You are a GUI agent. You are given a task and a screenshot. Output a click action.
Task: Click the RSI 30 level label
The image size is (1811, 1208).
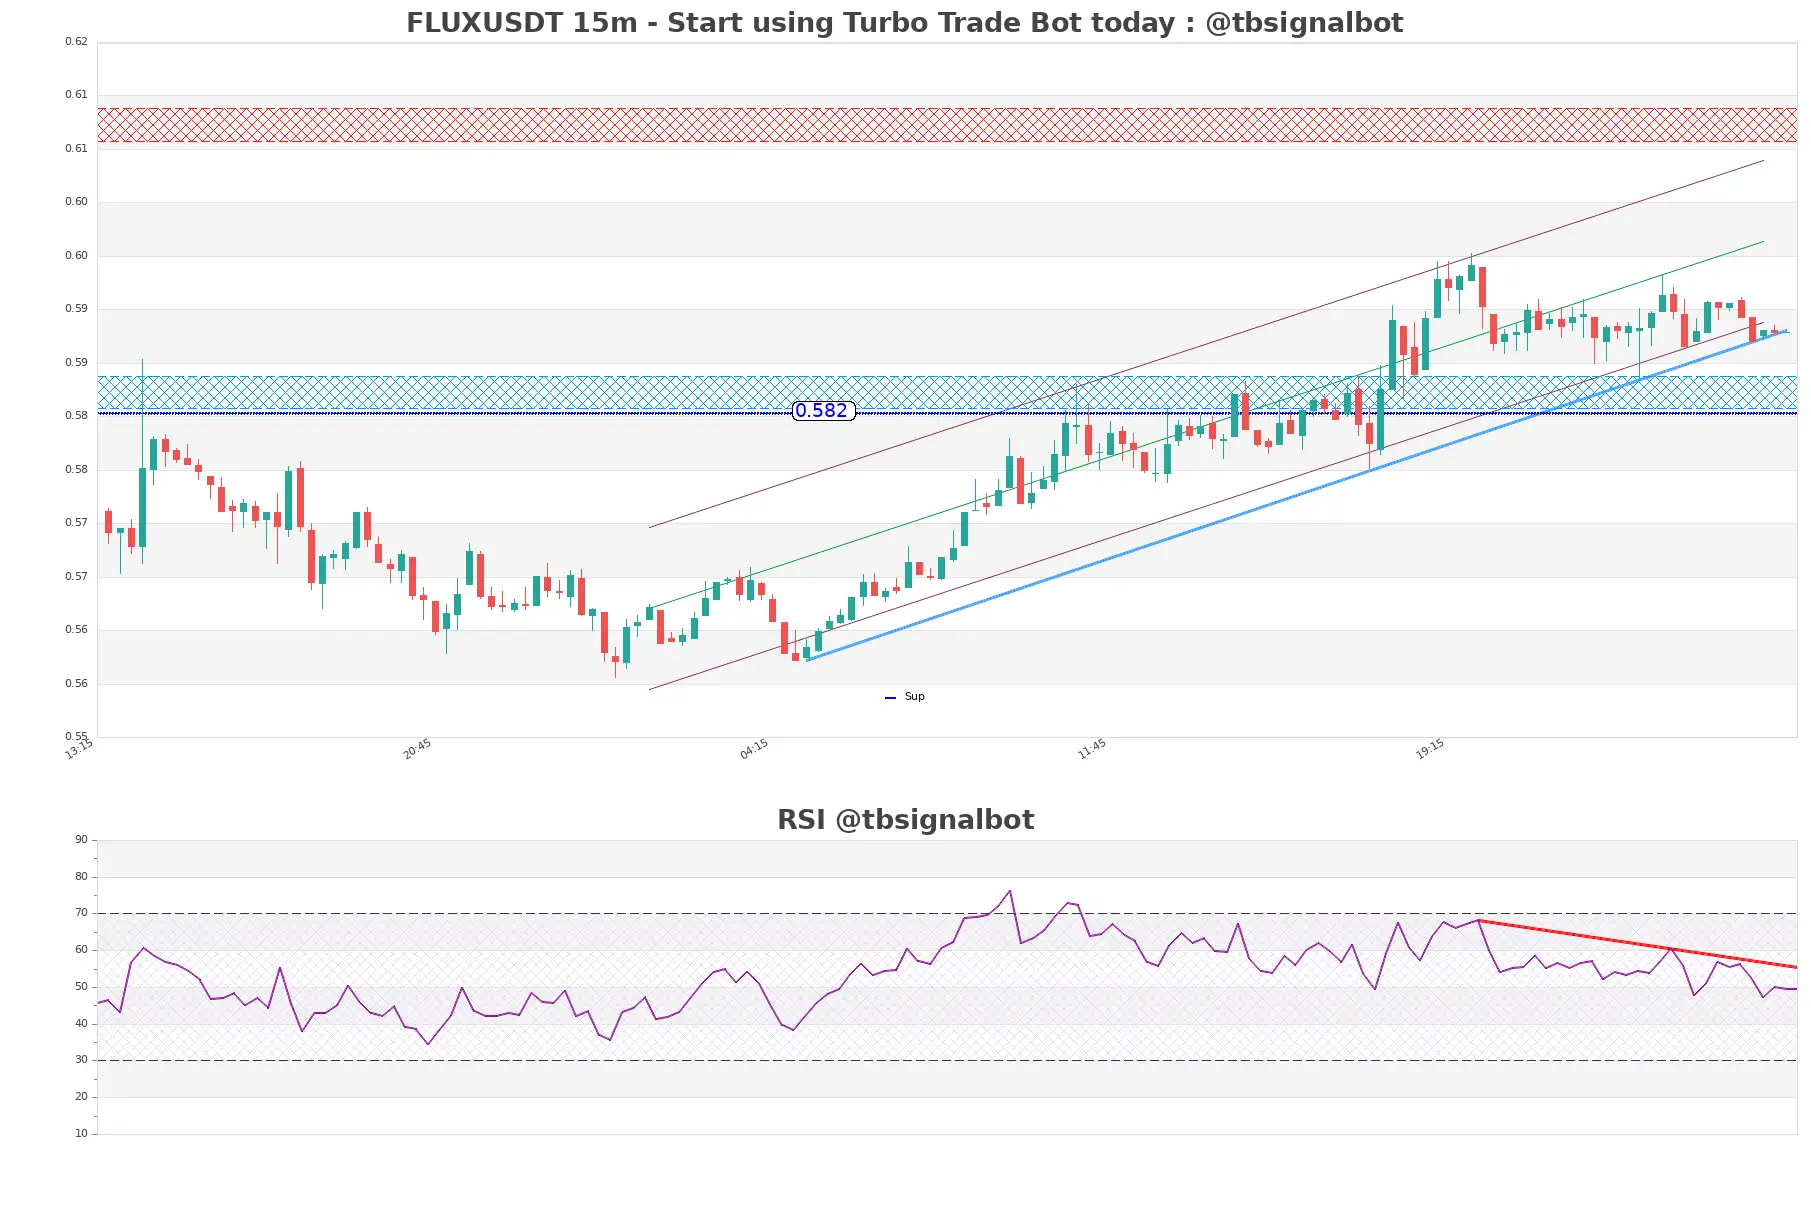[x=81, y=1060]
